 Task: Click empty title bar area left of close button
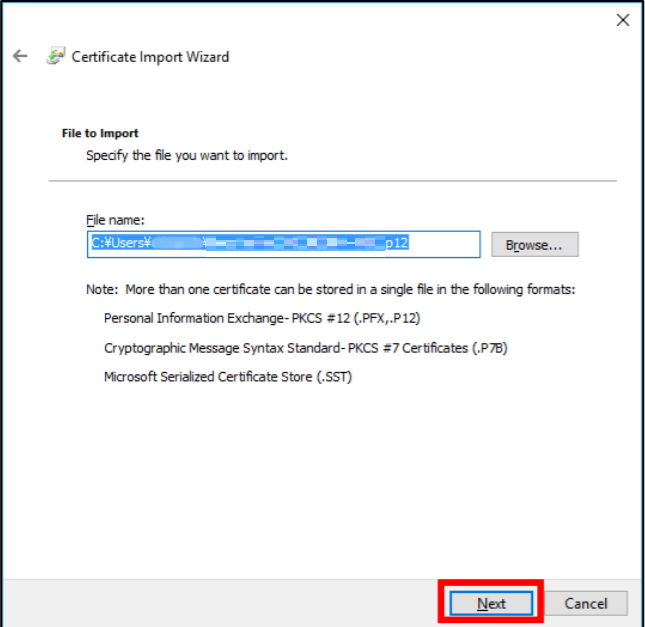click(400, 20)
